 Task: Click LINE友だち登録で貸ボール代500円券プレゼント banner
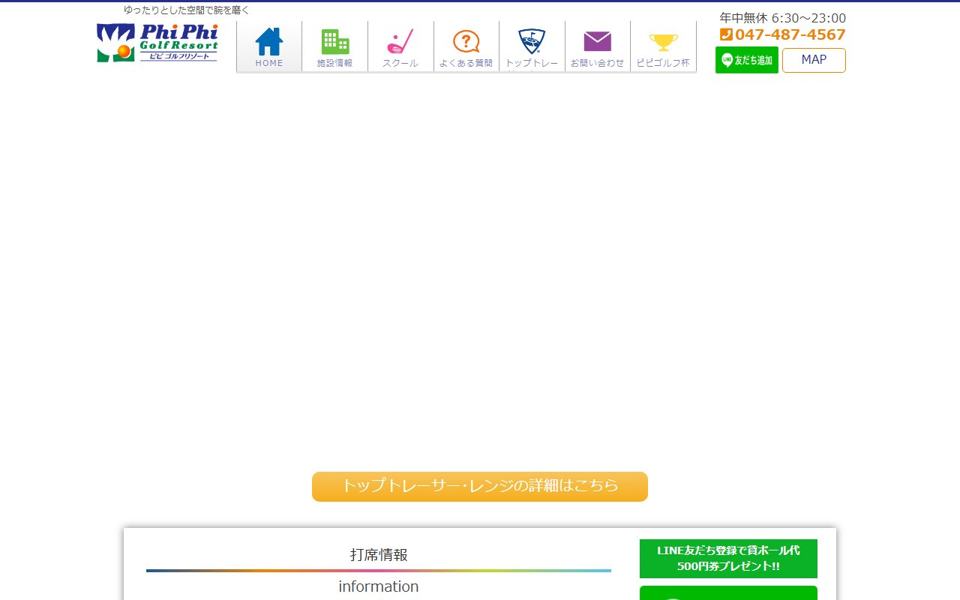(728, 558)
